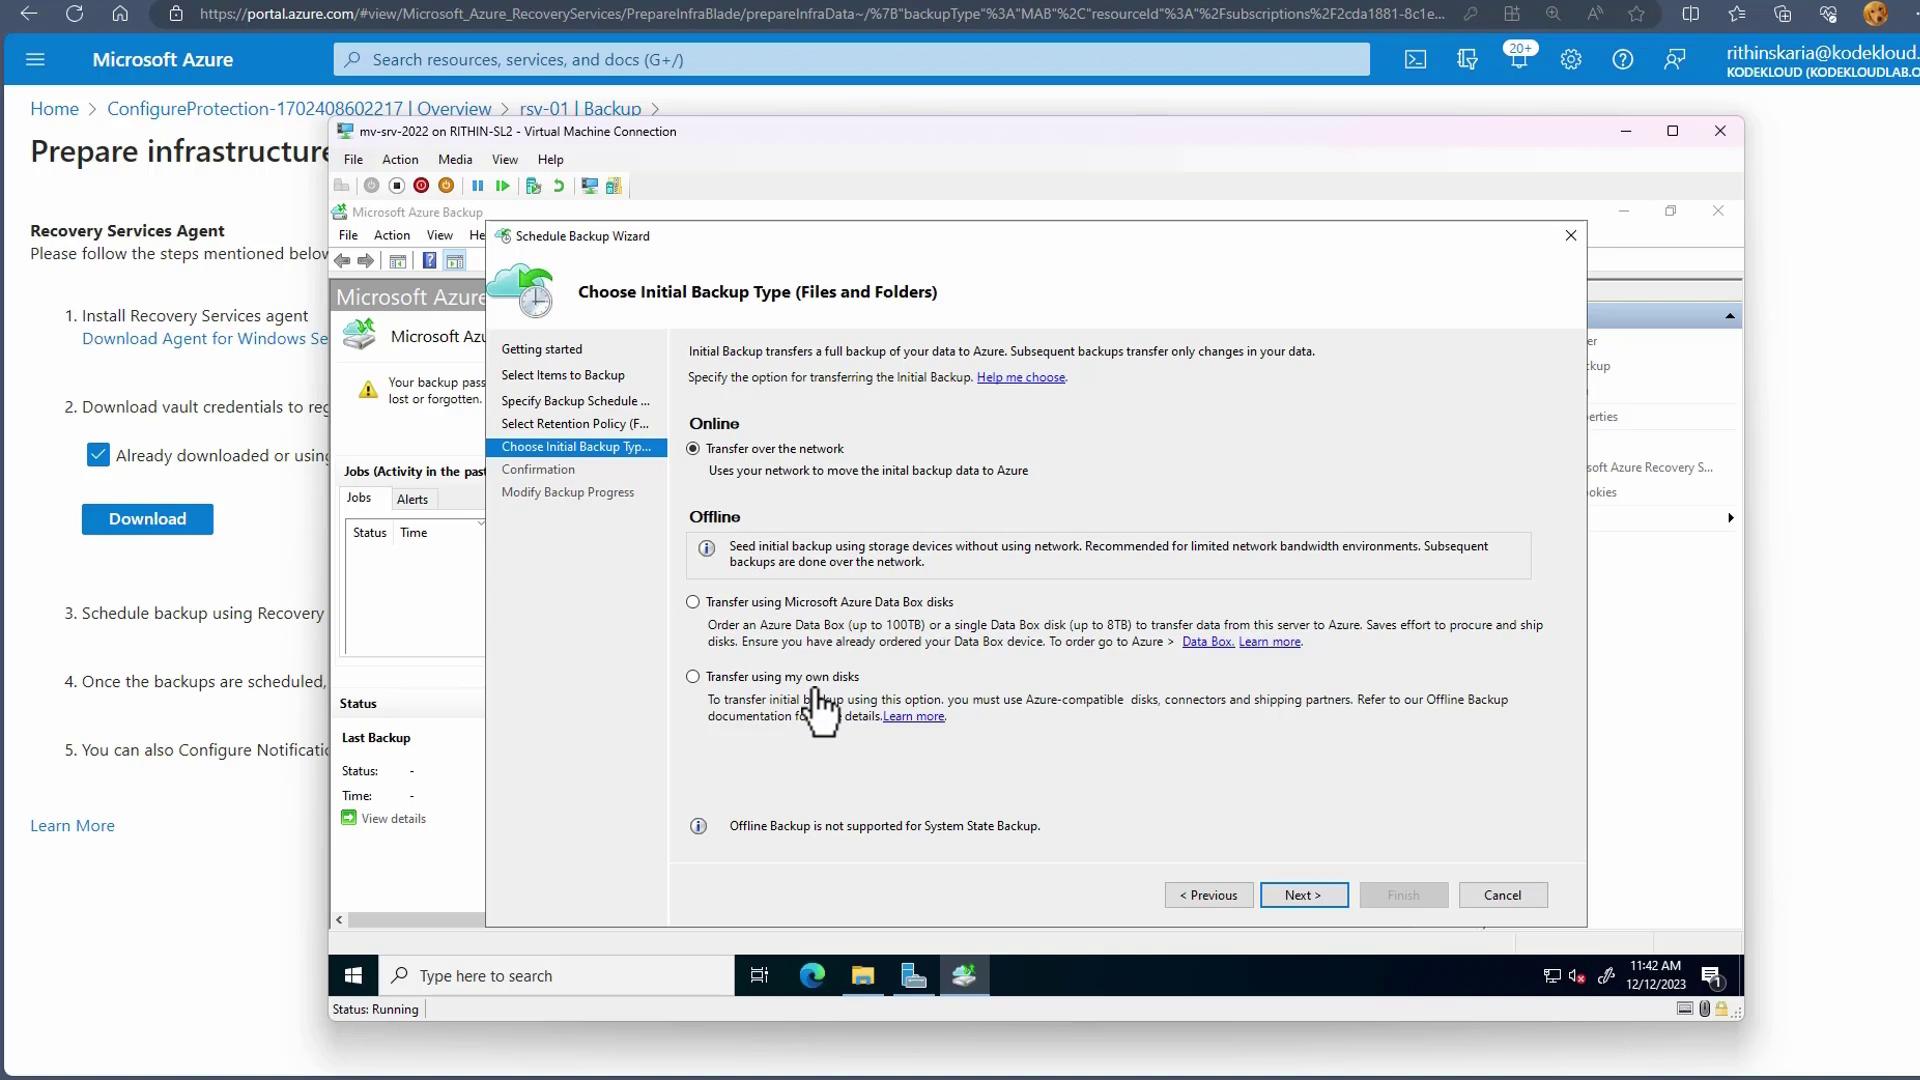
Task: Click the VM Pause toolbar icon
Action: [x=477, y=186]
